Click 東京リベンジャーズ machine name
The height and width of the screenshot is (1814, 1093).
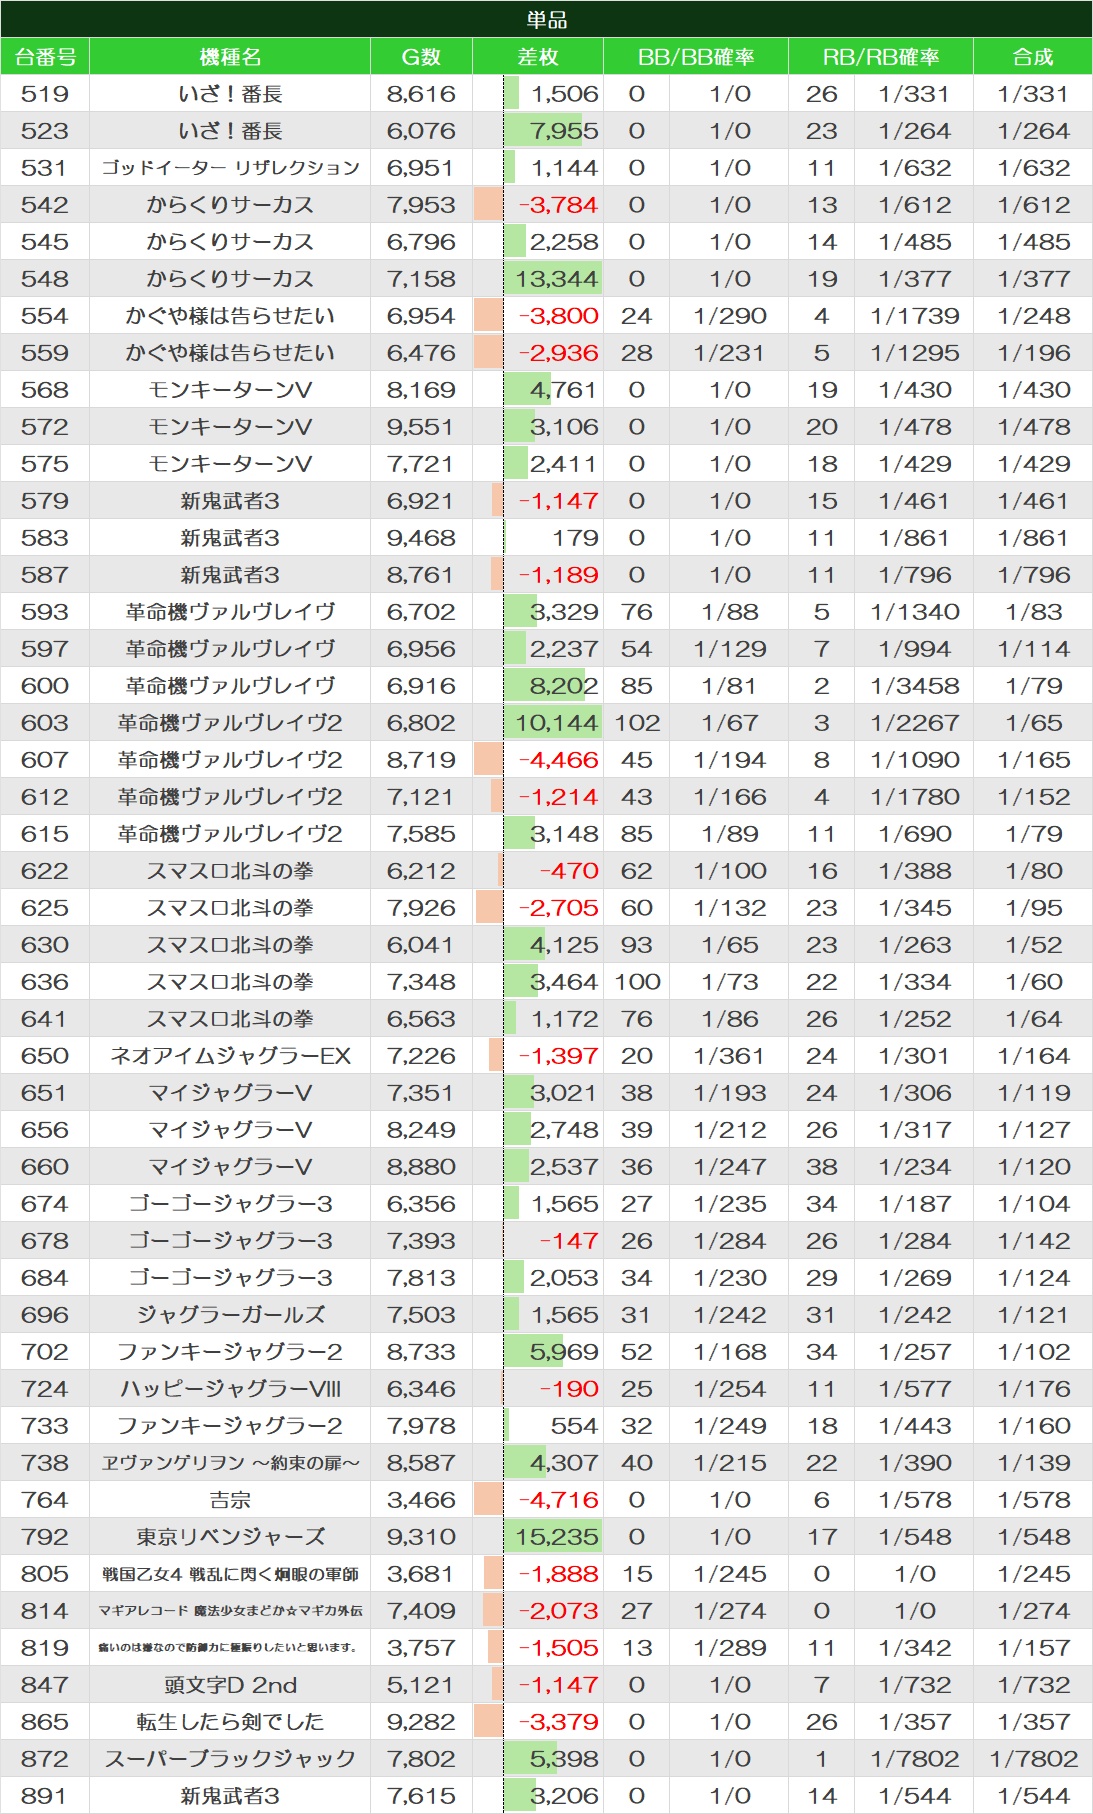(230, 1537)
